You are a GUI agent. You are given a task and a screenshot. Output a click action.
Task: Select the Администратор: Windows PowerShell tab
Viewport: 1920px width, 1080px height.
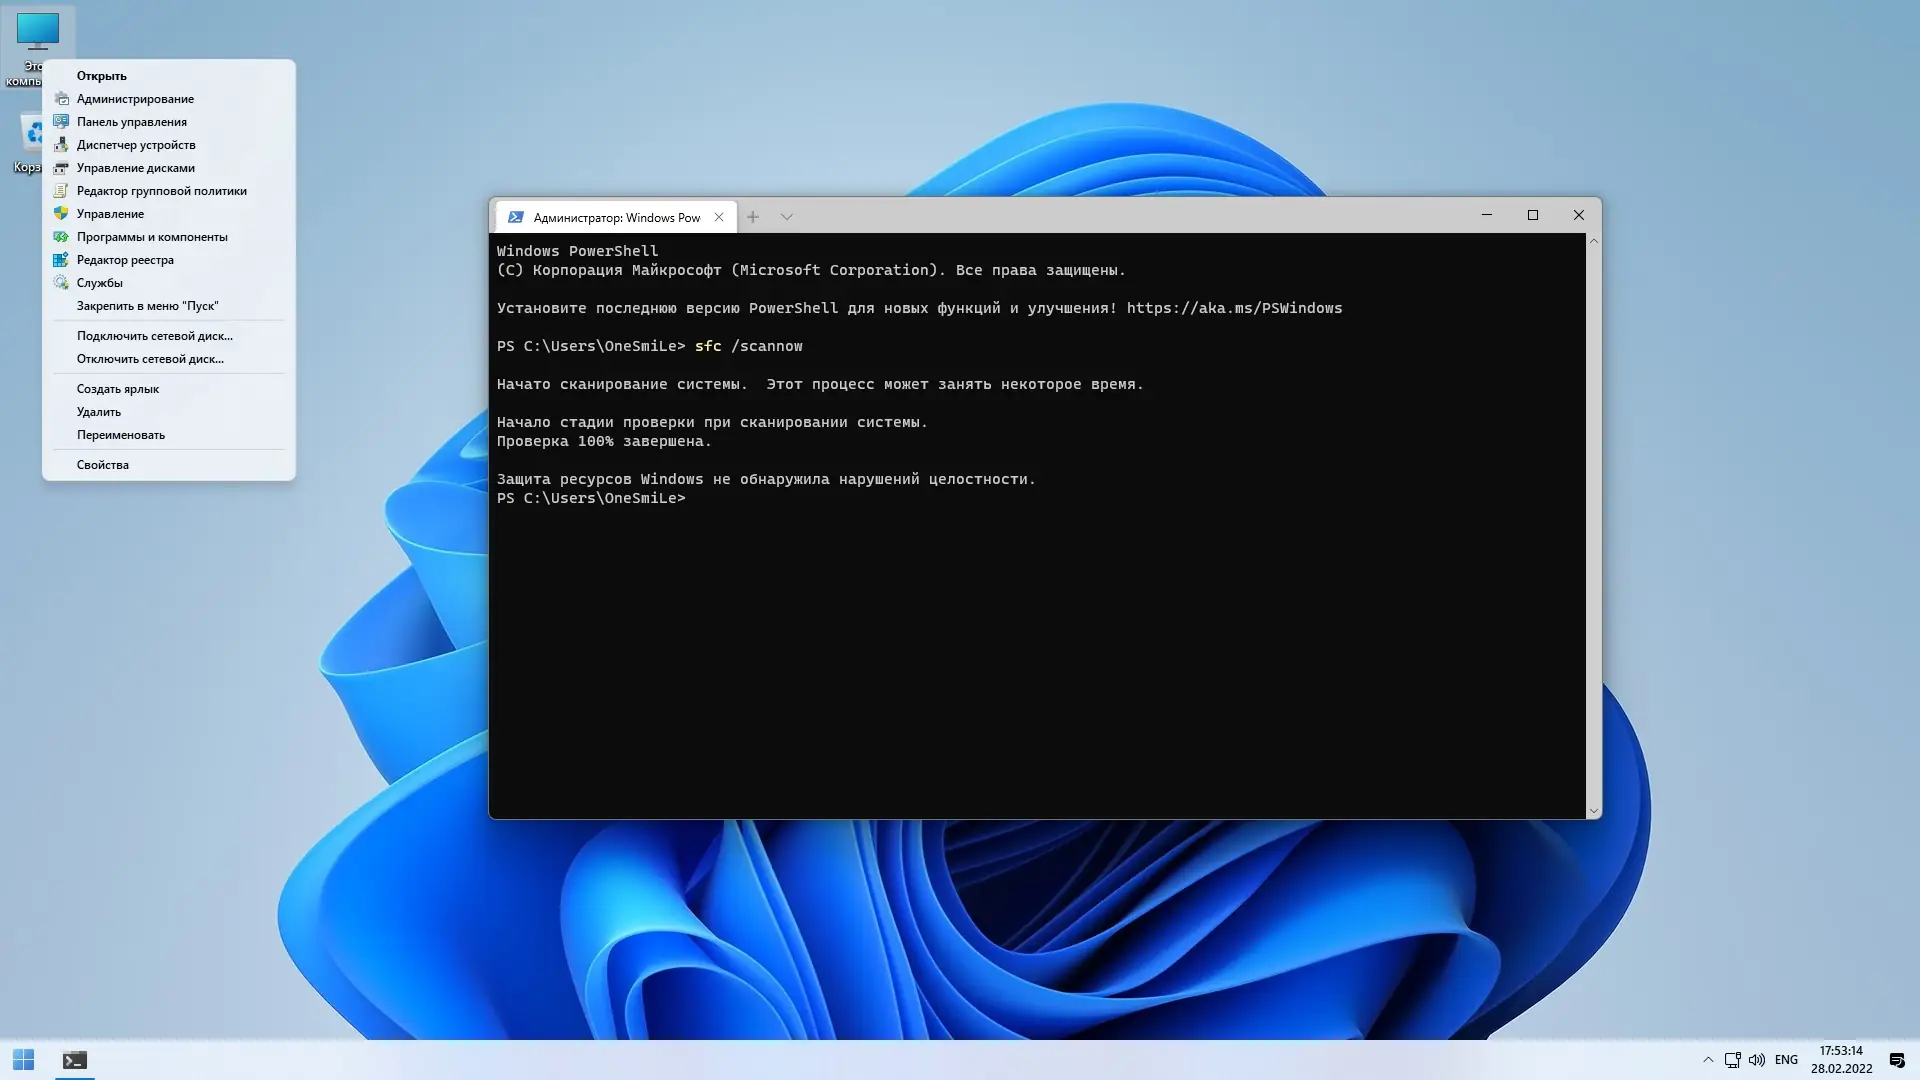[x=610, y=217]
